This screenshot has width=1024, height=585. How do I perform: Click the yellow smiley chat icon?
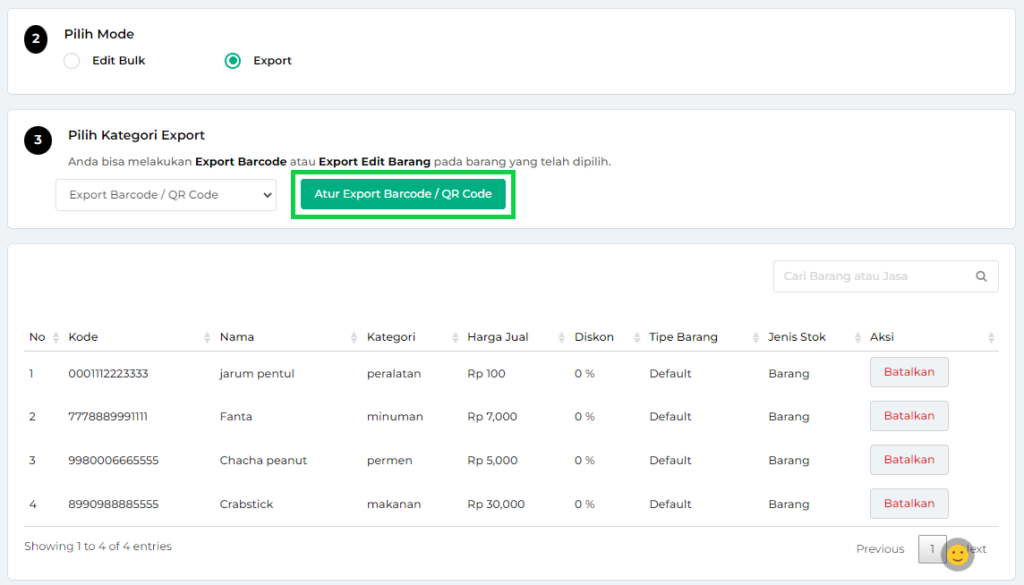pyautogui.click(x=957, y=554)
